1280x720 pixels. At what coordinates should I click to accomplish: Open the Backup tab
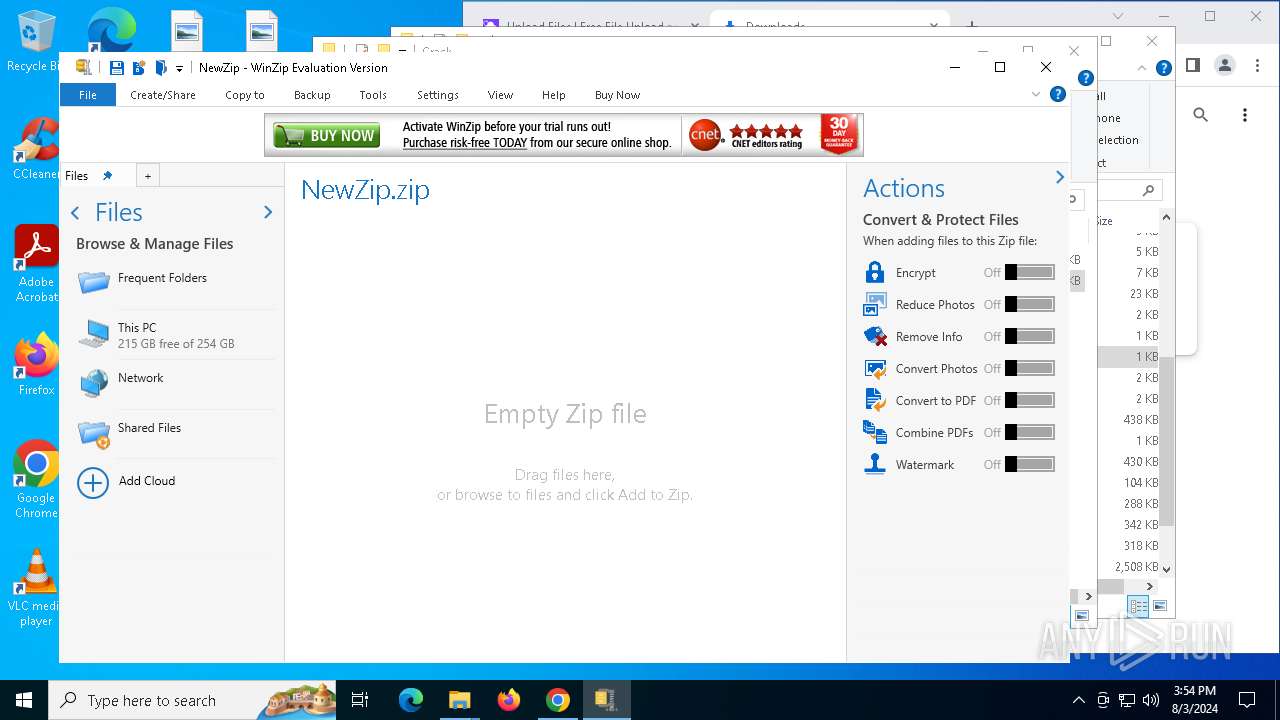(312, 95)
